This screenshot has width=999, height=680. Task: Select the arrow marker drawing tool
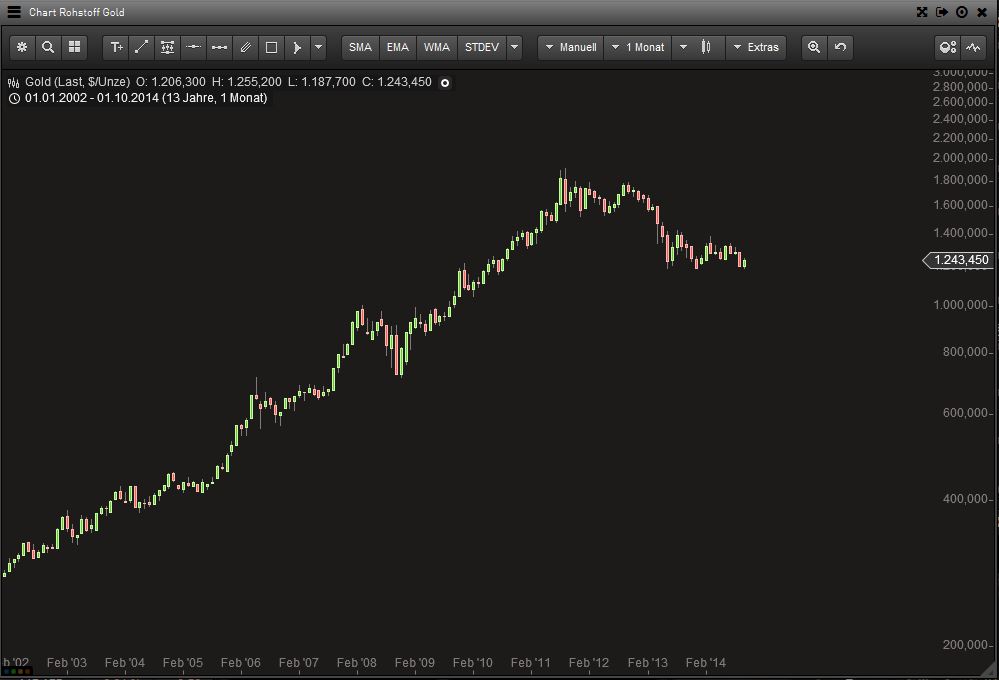297,47
